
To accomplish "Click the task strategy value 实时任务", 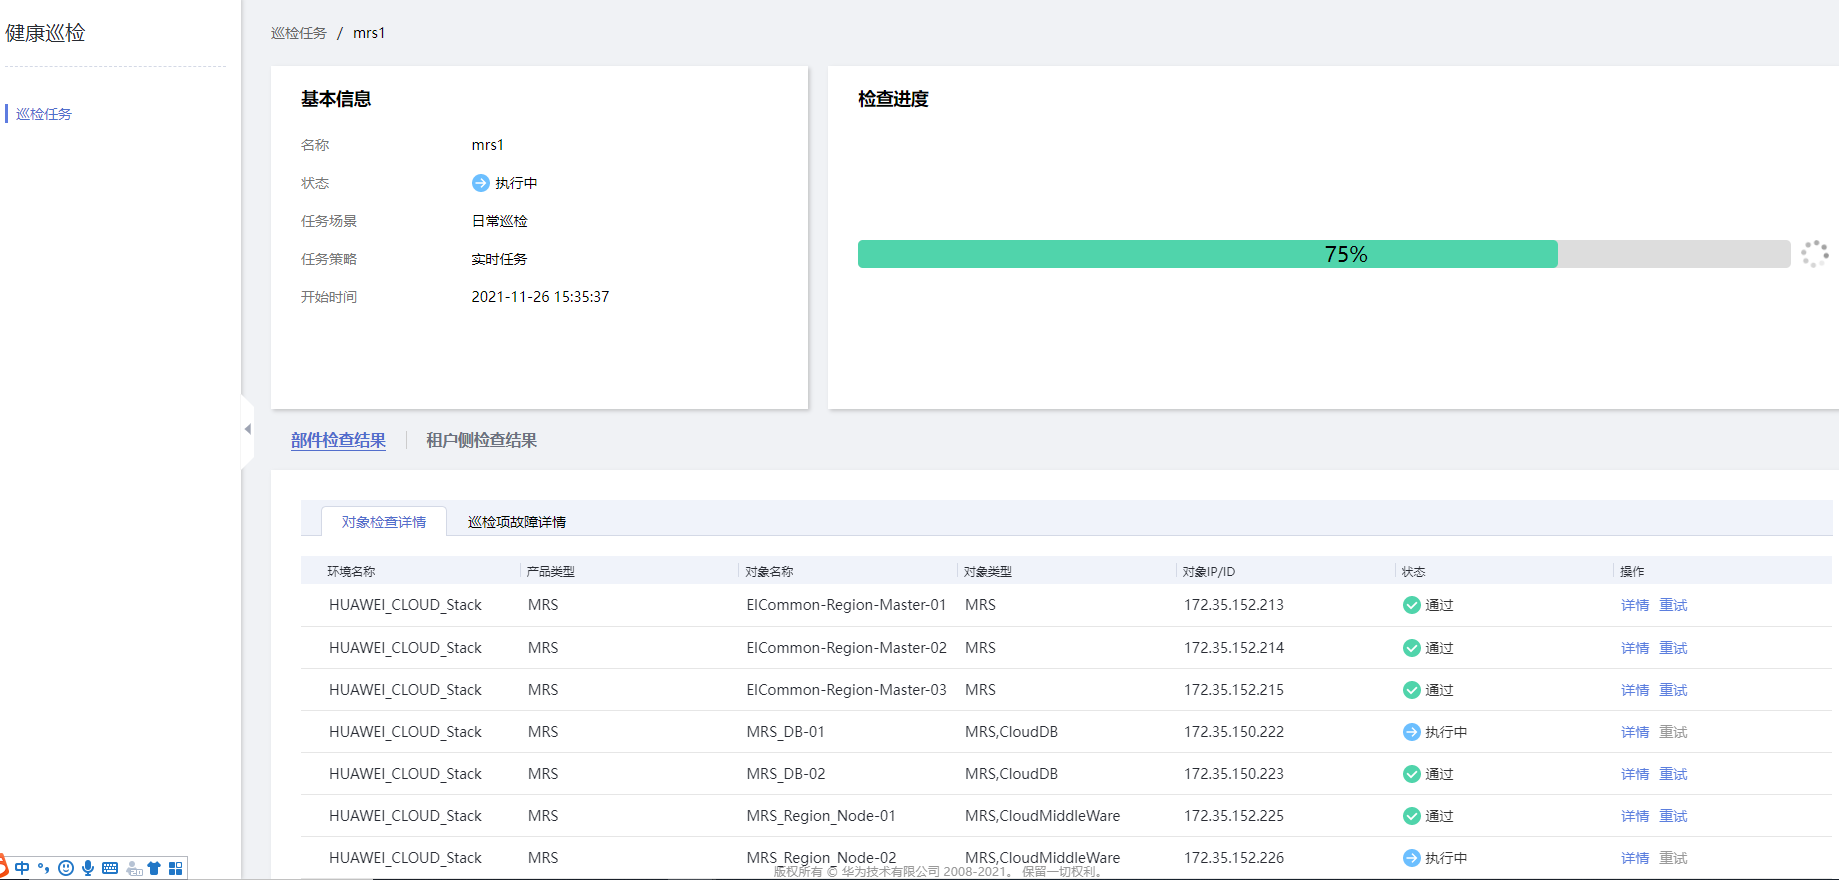I will tap(499, 259).
